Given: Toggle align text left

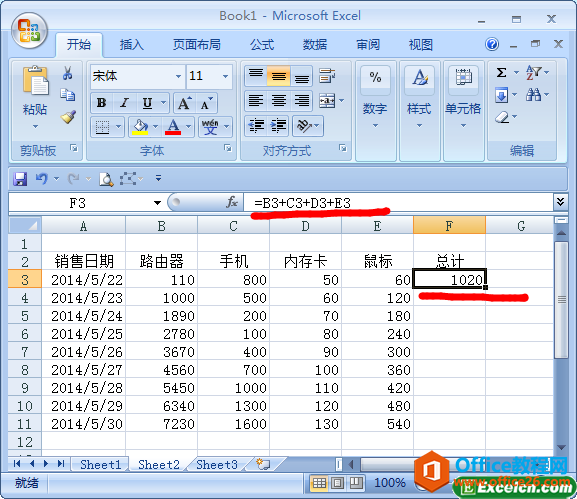Looking at the screenshot, I should 256,100.
